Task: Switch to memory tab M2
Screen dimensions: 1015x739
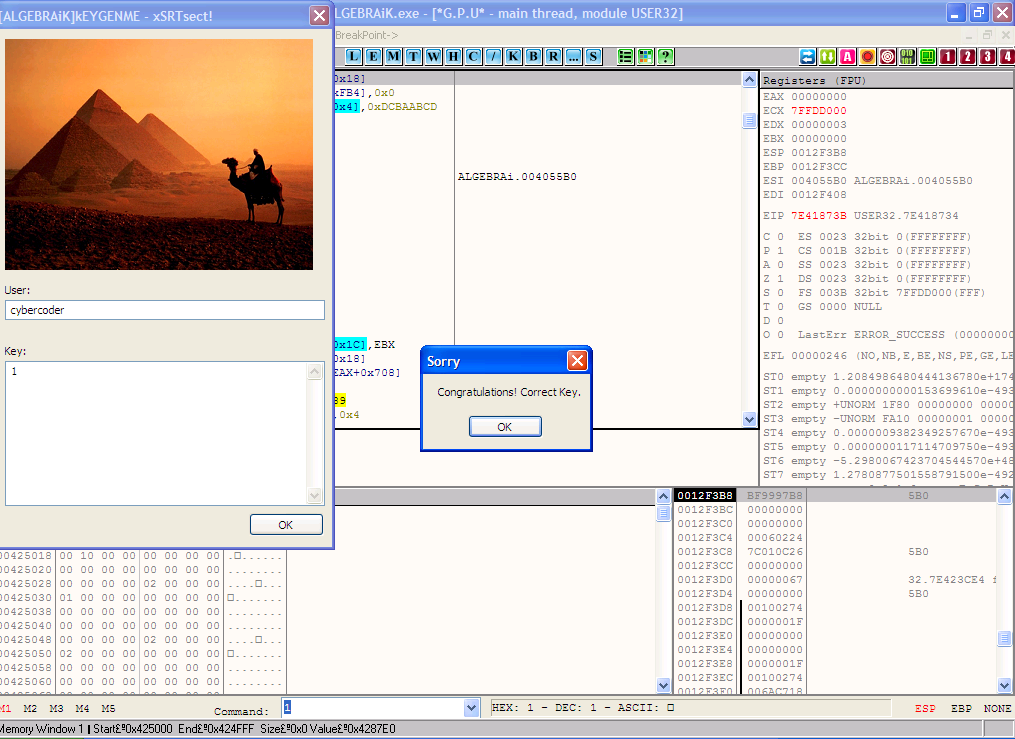Action: tap(30, 708)
